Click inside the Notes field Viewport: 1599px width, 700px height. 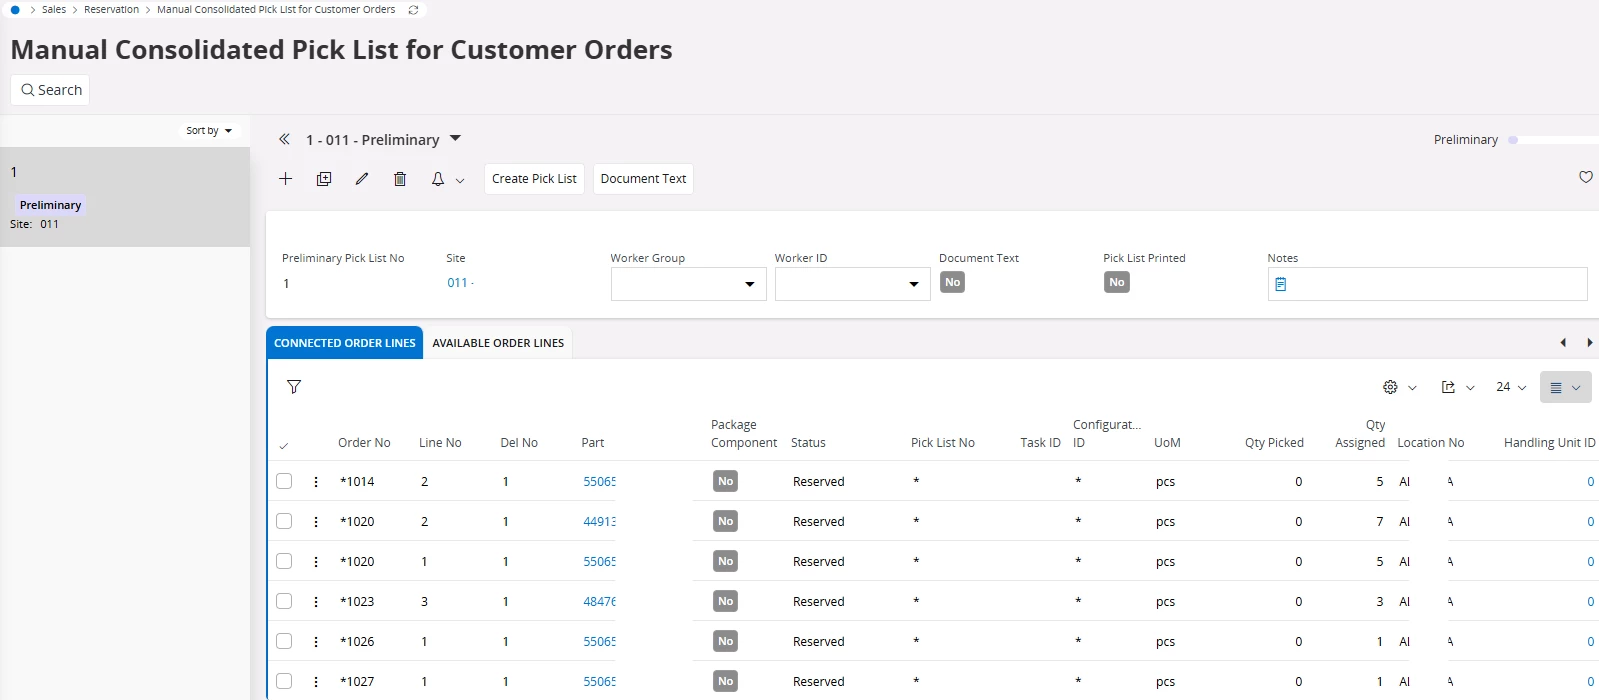click(x=1427, y=284)
